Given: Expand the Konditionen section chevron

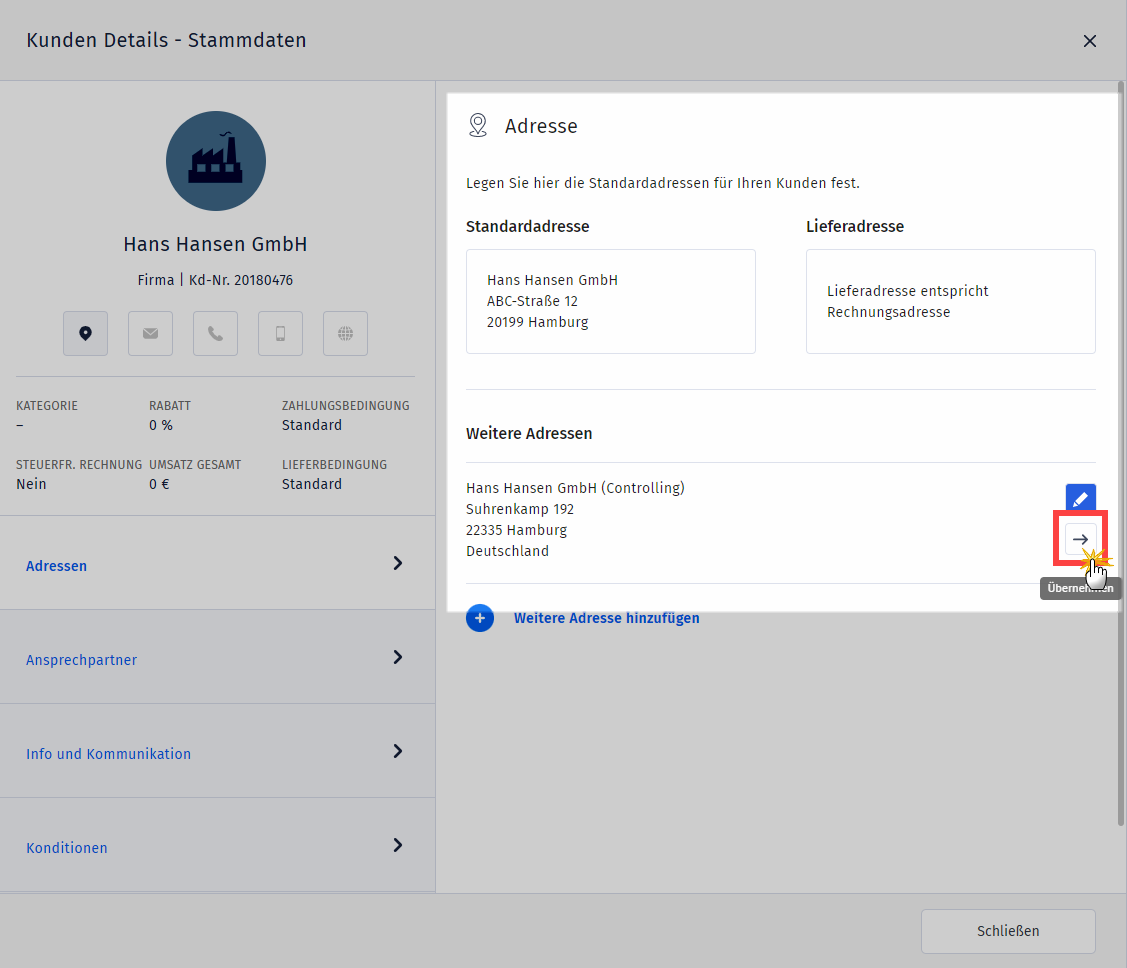Looking at the screenshot, I should click(398, 846).
